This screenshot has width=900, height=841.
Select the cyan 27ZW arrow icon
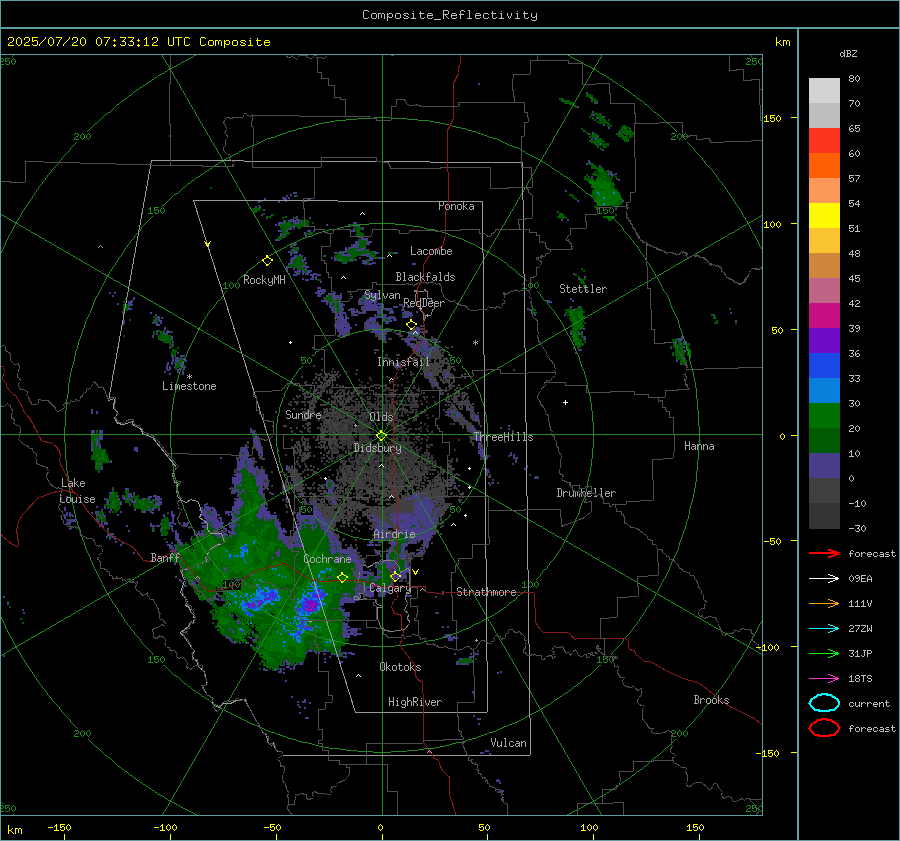[x=824, y=629]
